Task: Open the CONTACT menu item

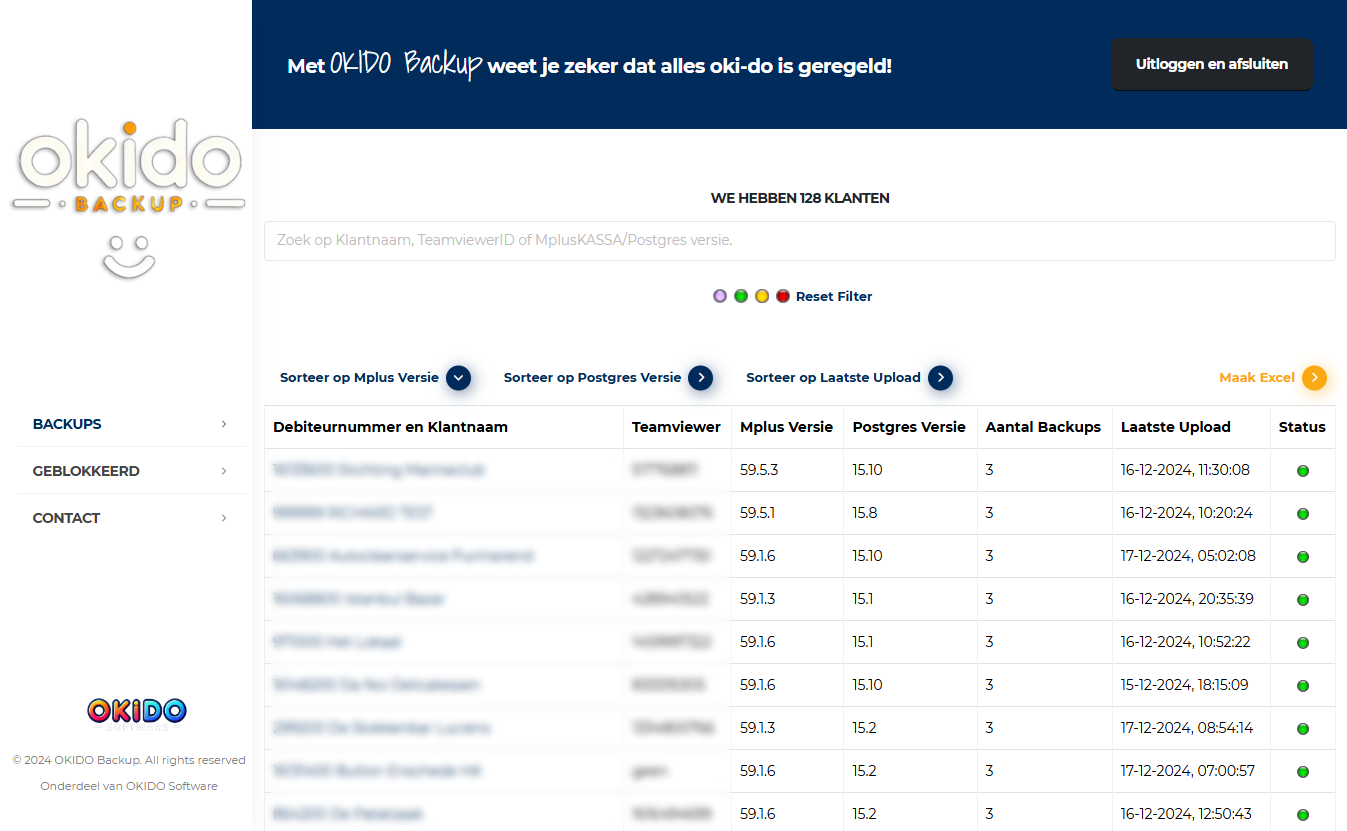Action: tap(67, 518)
